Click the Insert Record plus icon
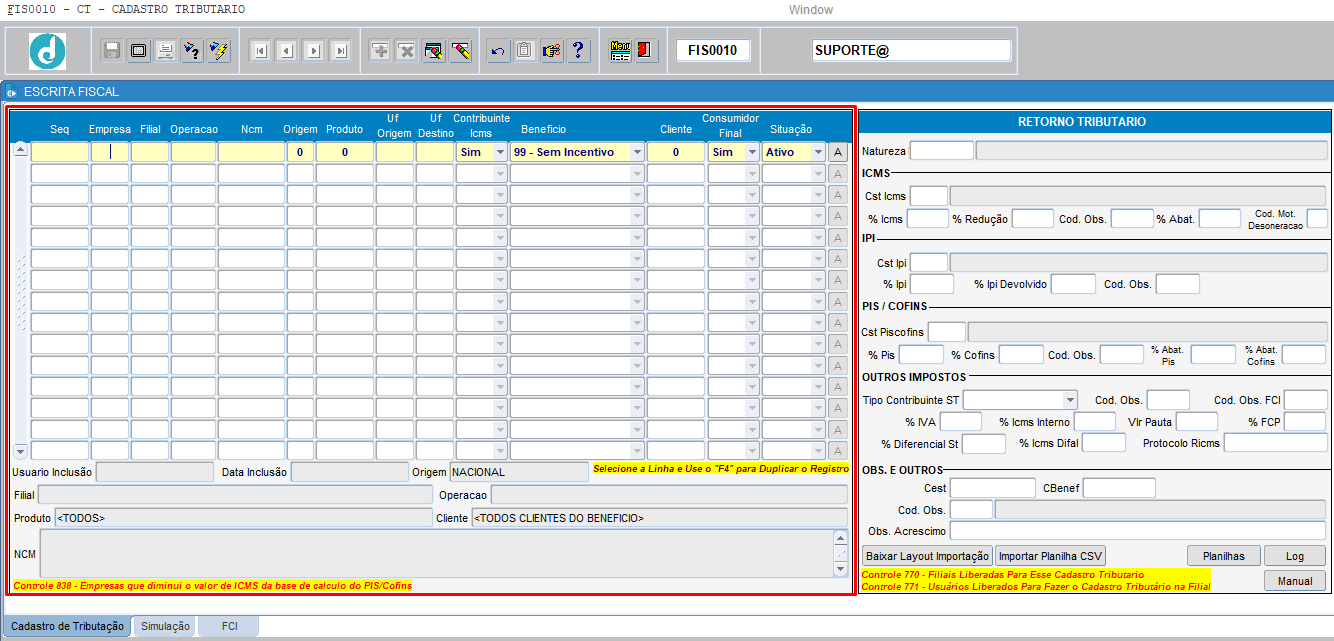The height and width of the screenshot is (641, 1334). (380, 51)
